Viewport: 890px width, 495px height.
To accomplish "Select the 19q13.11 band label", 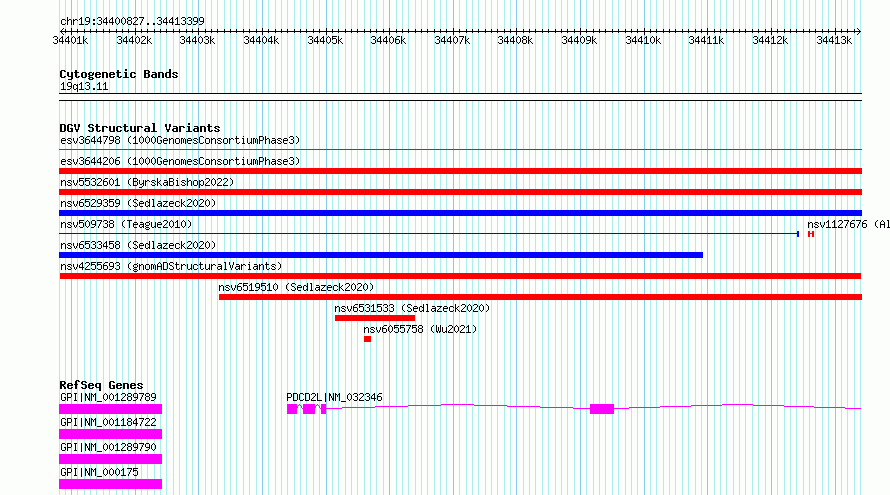I will pyautogui.click(x=84, y=86).
